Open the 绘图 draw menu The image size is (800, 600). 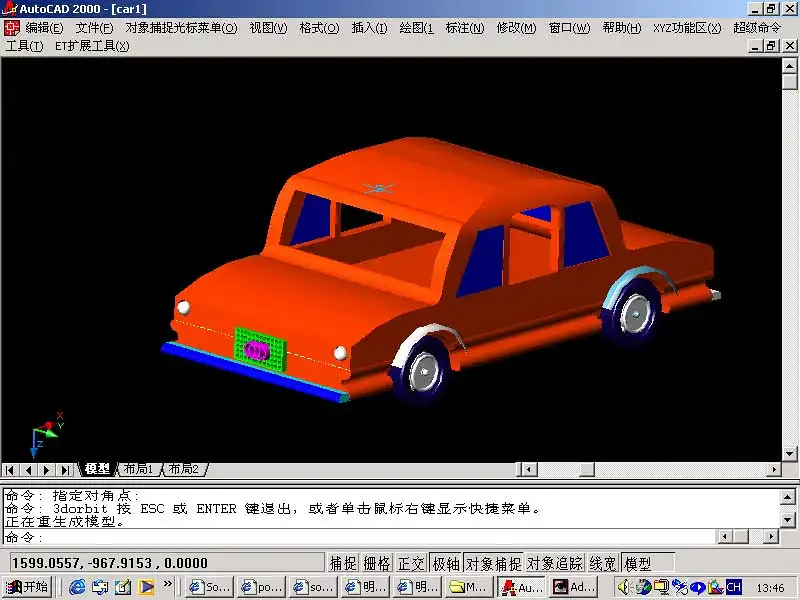[416, 28]
